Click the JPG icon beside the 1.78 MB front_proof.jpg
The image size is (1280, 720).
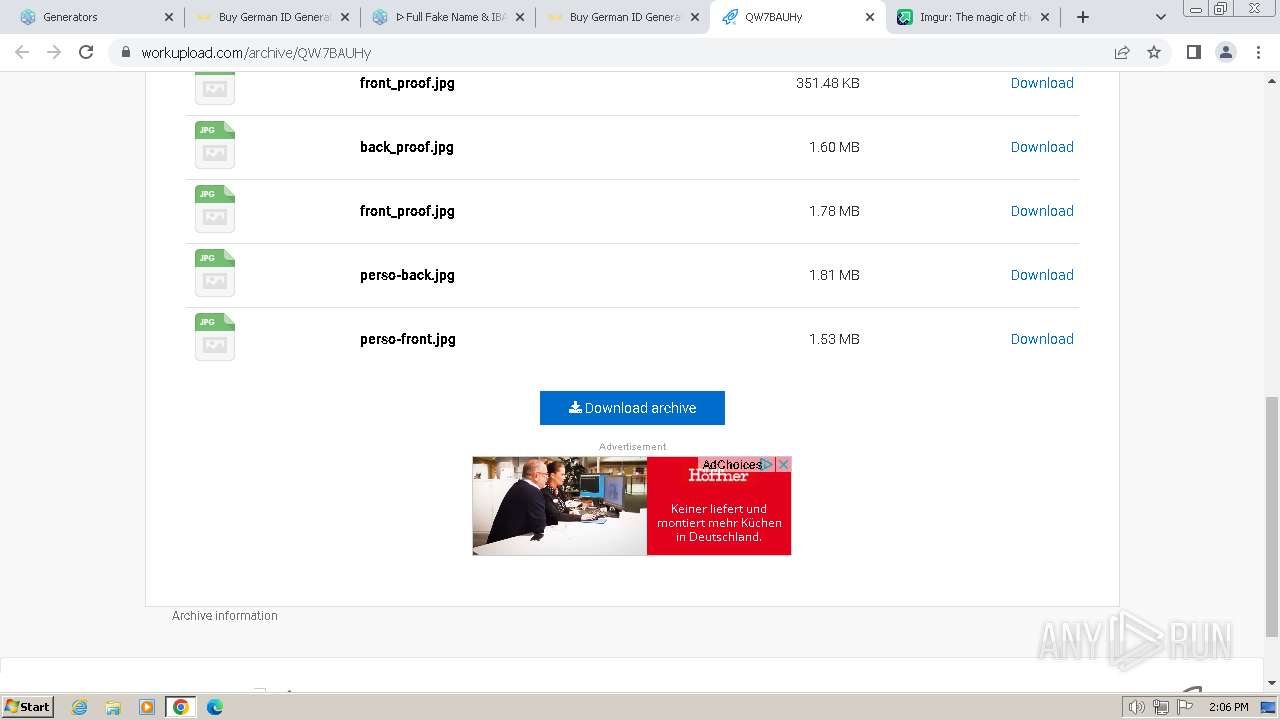[215, 209]
